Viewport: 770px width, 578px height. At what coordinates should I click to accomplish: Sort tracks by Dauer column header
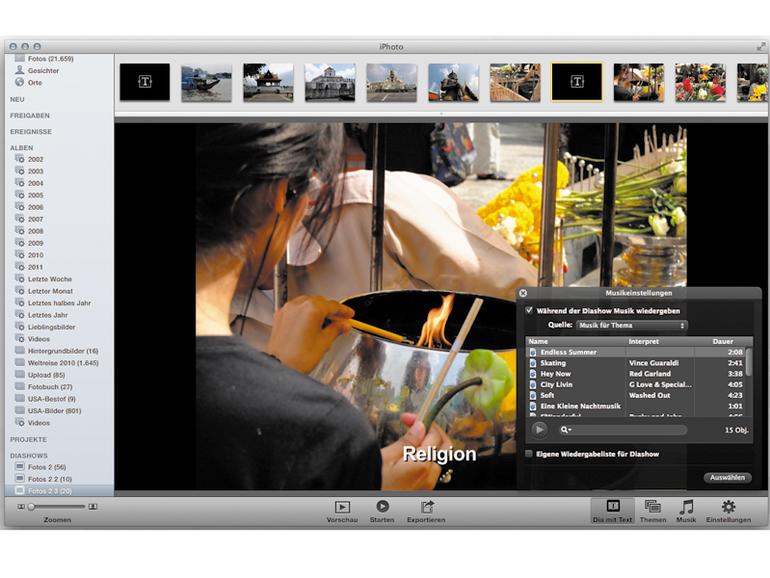[723, 341]
